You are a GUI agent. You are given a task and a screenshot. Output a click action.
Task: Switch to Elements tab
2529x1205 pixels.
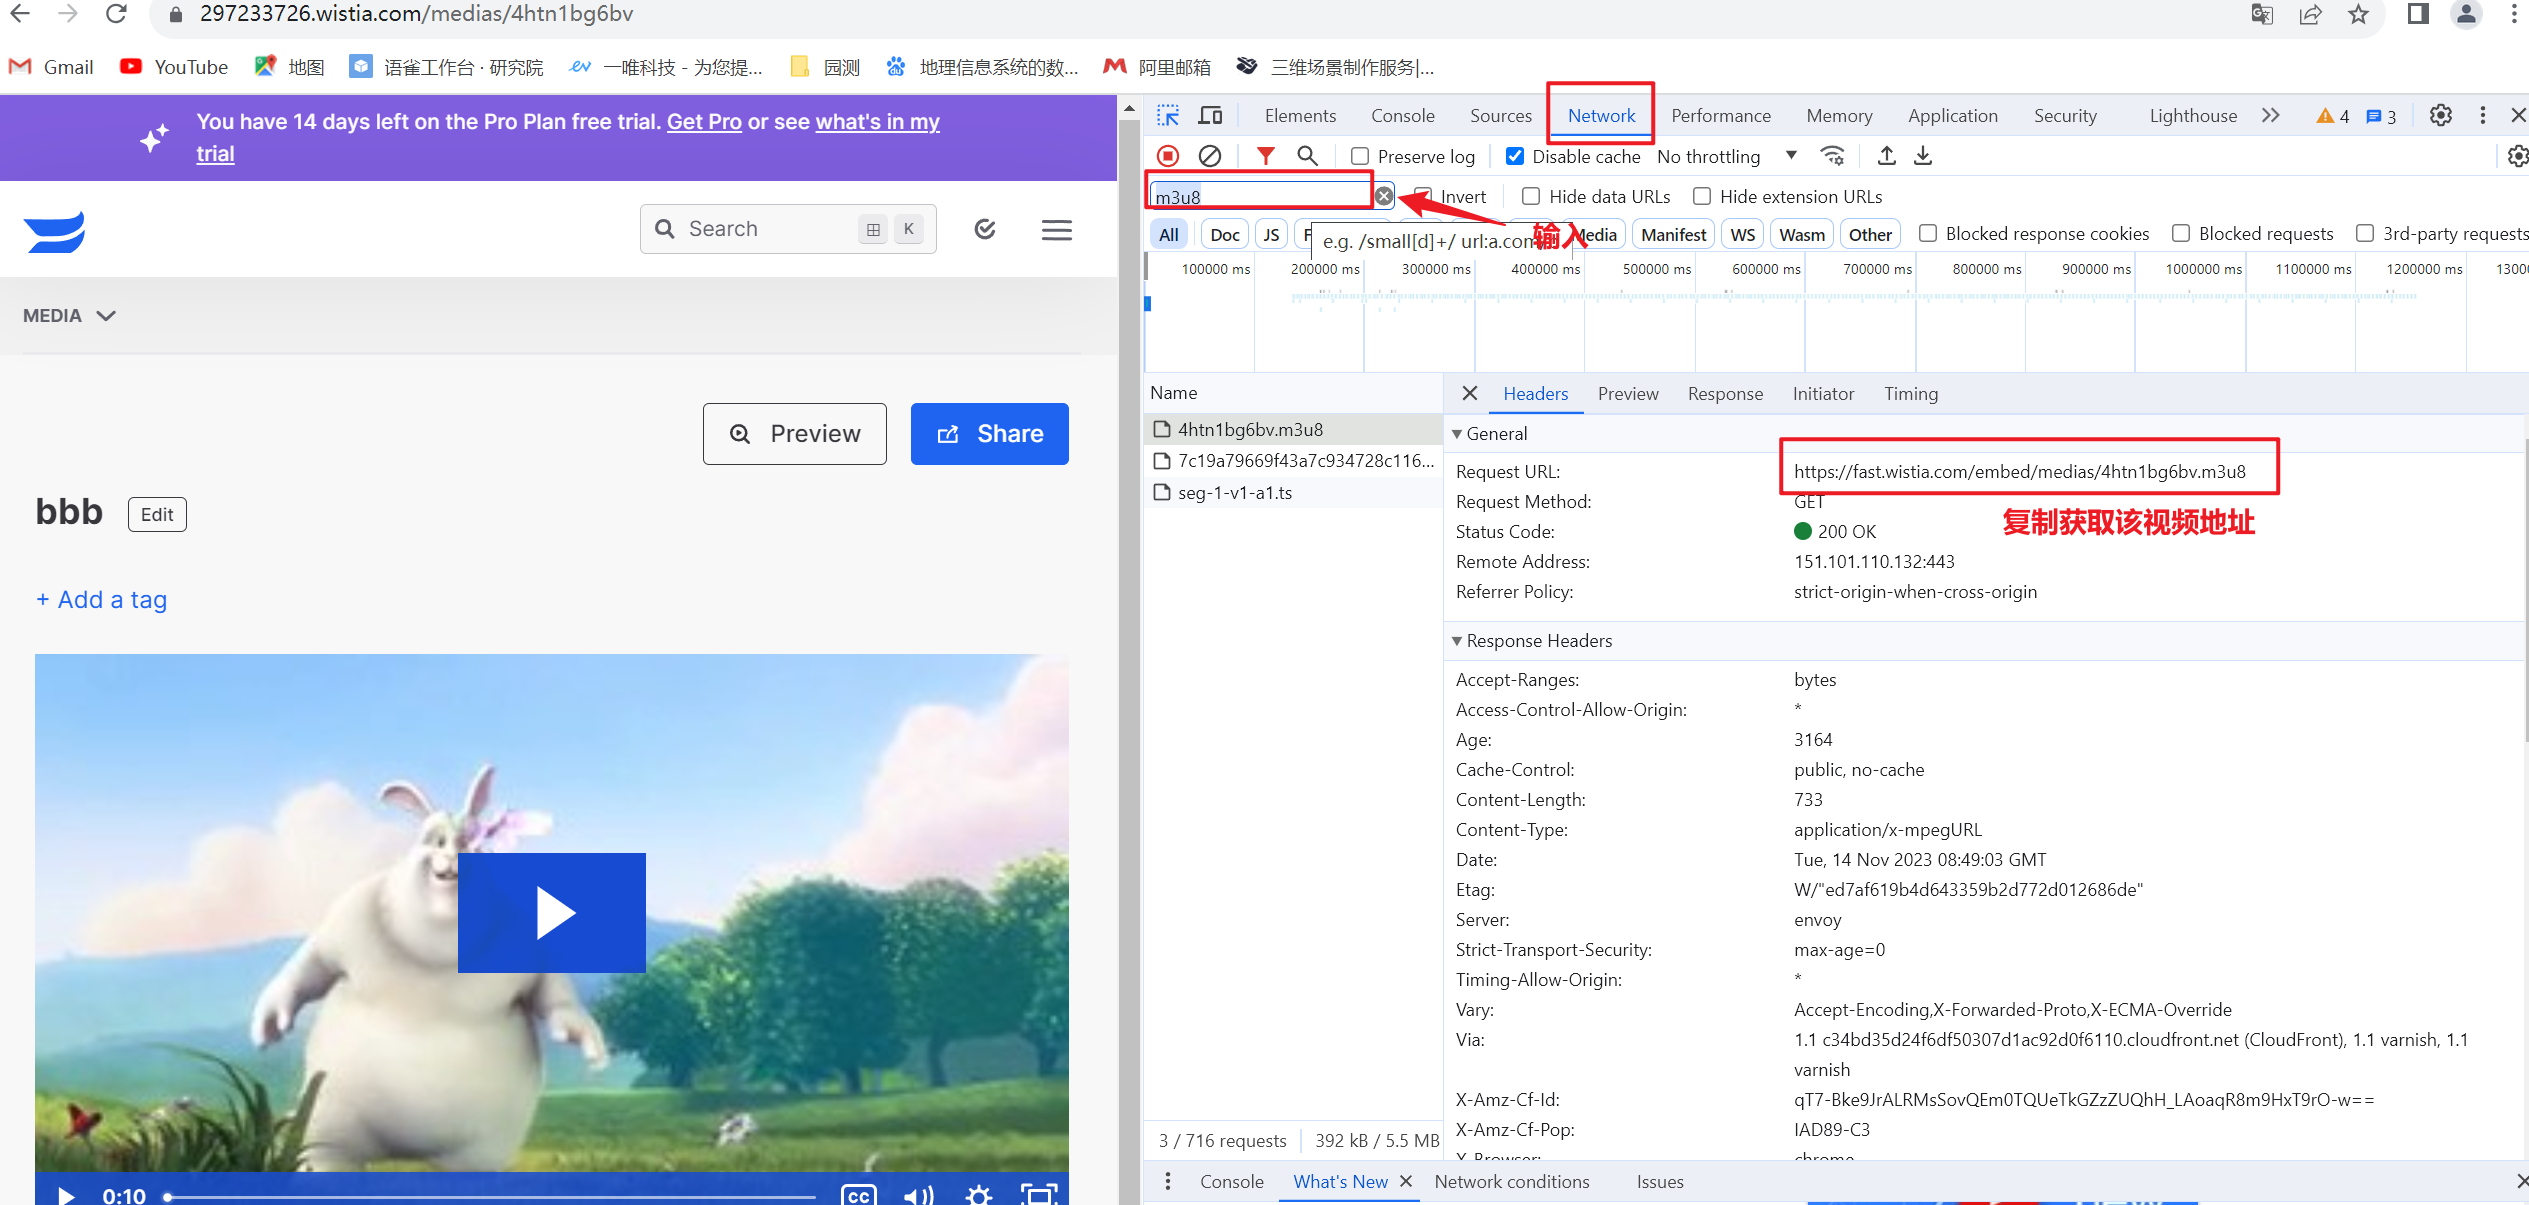coord(1300,116)
